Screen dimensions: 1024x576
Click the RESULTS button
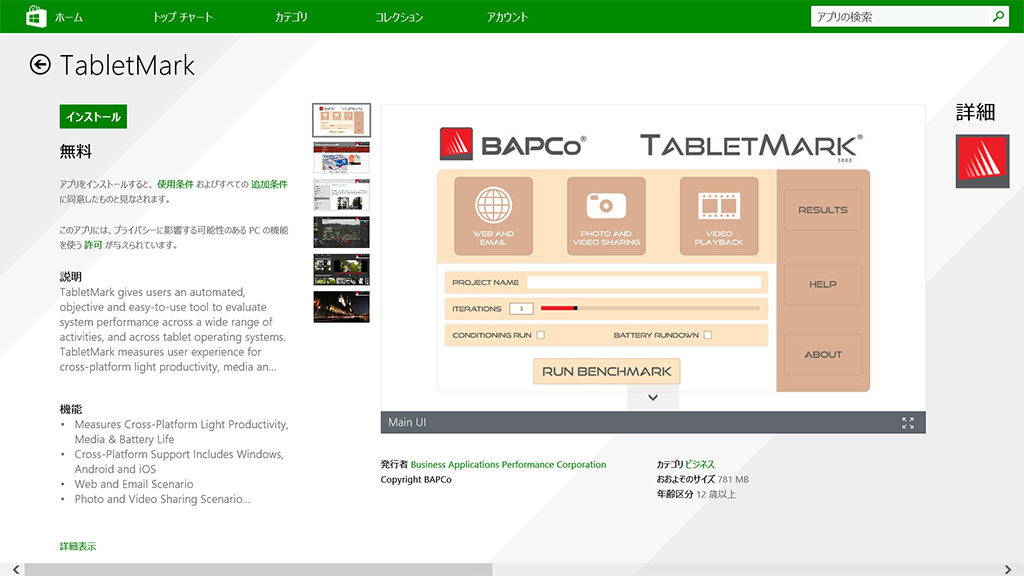click(x=823, y=210)
